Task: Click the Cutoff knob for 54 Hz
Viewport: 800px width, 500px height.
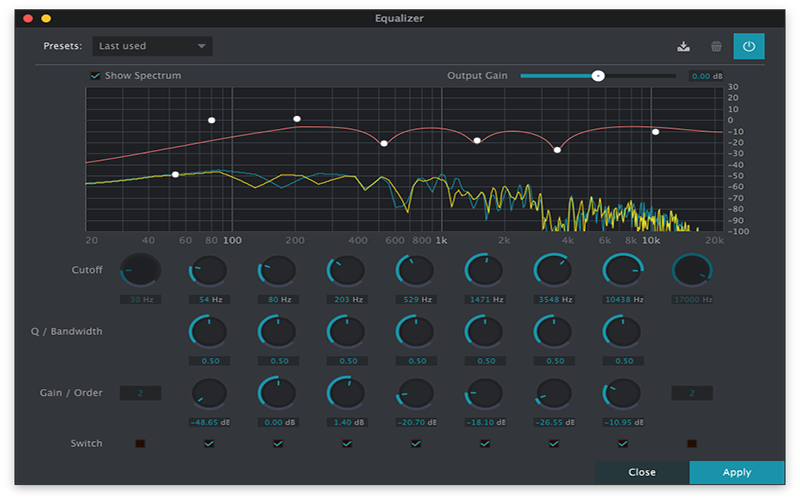Action: tap(209, 270)
